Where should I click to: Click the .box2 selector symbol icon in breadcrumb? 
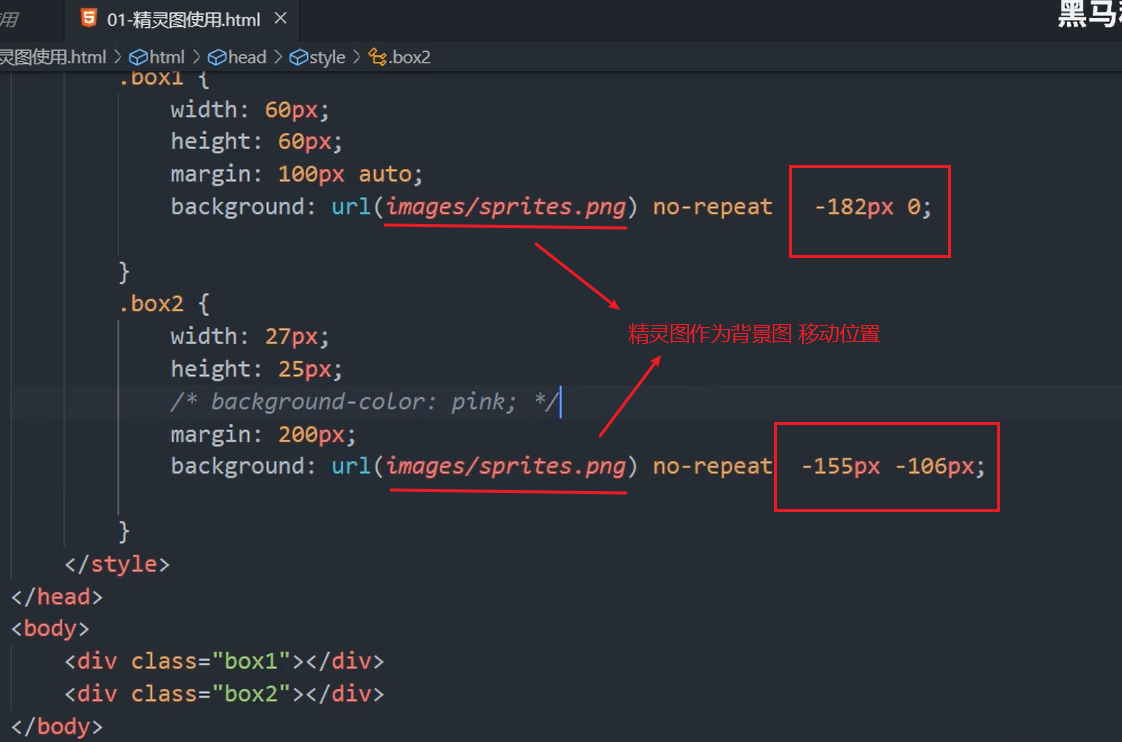(377, 57)
